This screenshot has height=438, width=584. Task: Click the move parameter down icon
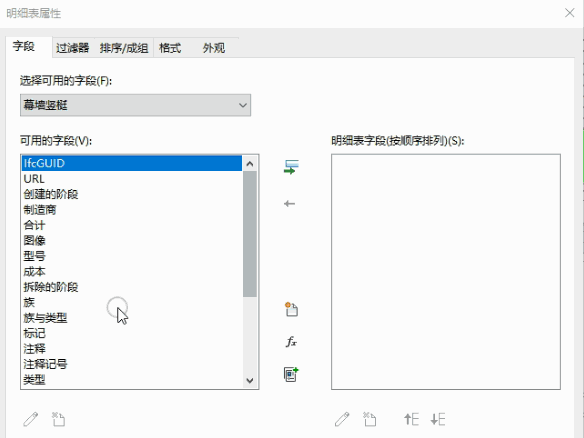click(438, 419)
